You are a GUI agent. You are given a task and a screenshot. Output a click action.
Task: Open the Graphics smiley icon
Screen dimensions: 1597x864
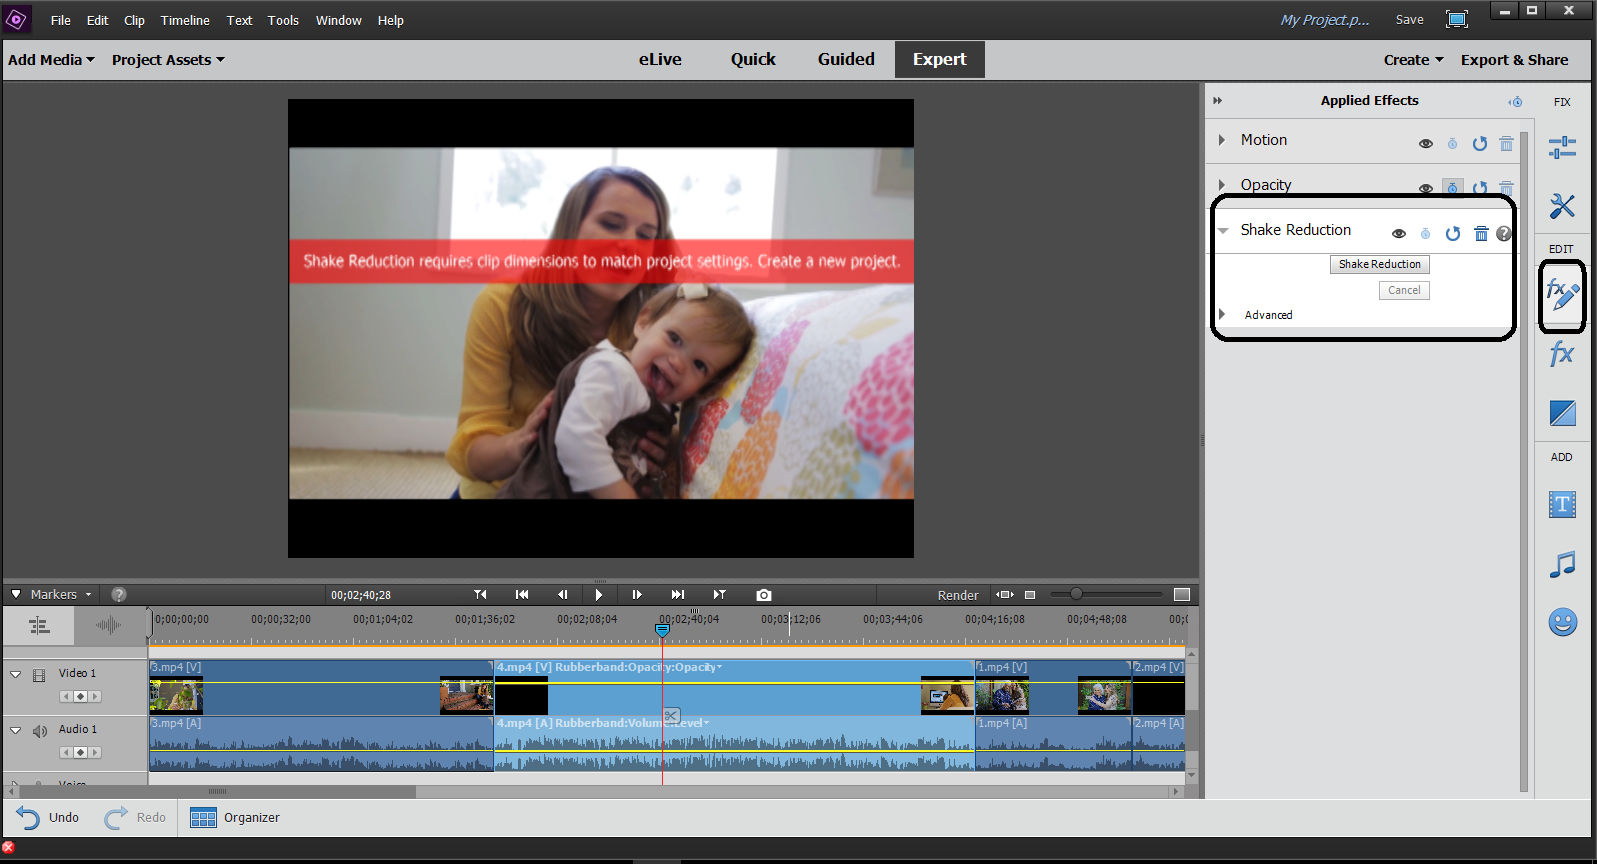pos(1562,622)
